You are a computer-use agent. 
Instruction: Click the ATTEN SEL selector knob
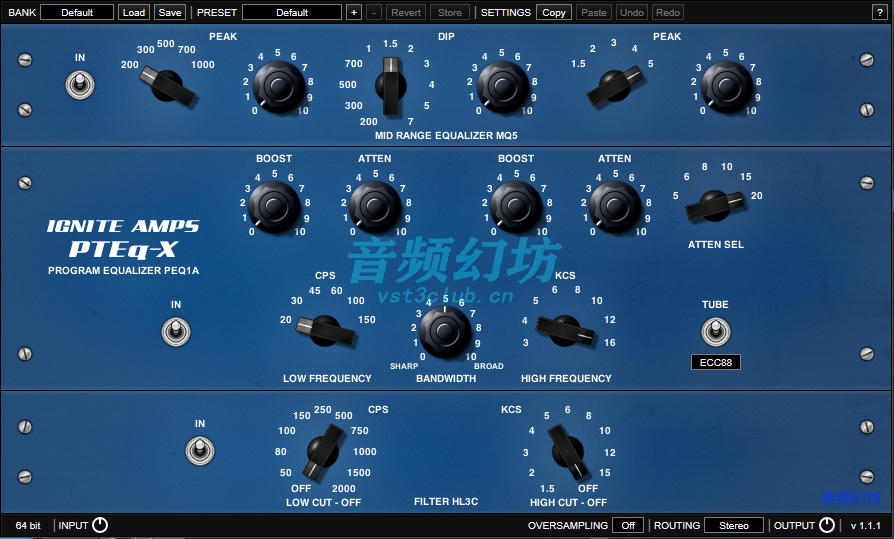coord(715,206)
